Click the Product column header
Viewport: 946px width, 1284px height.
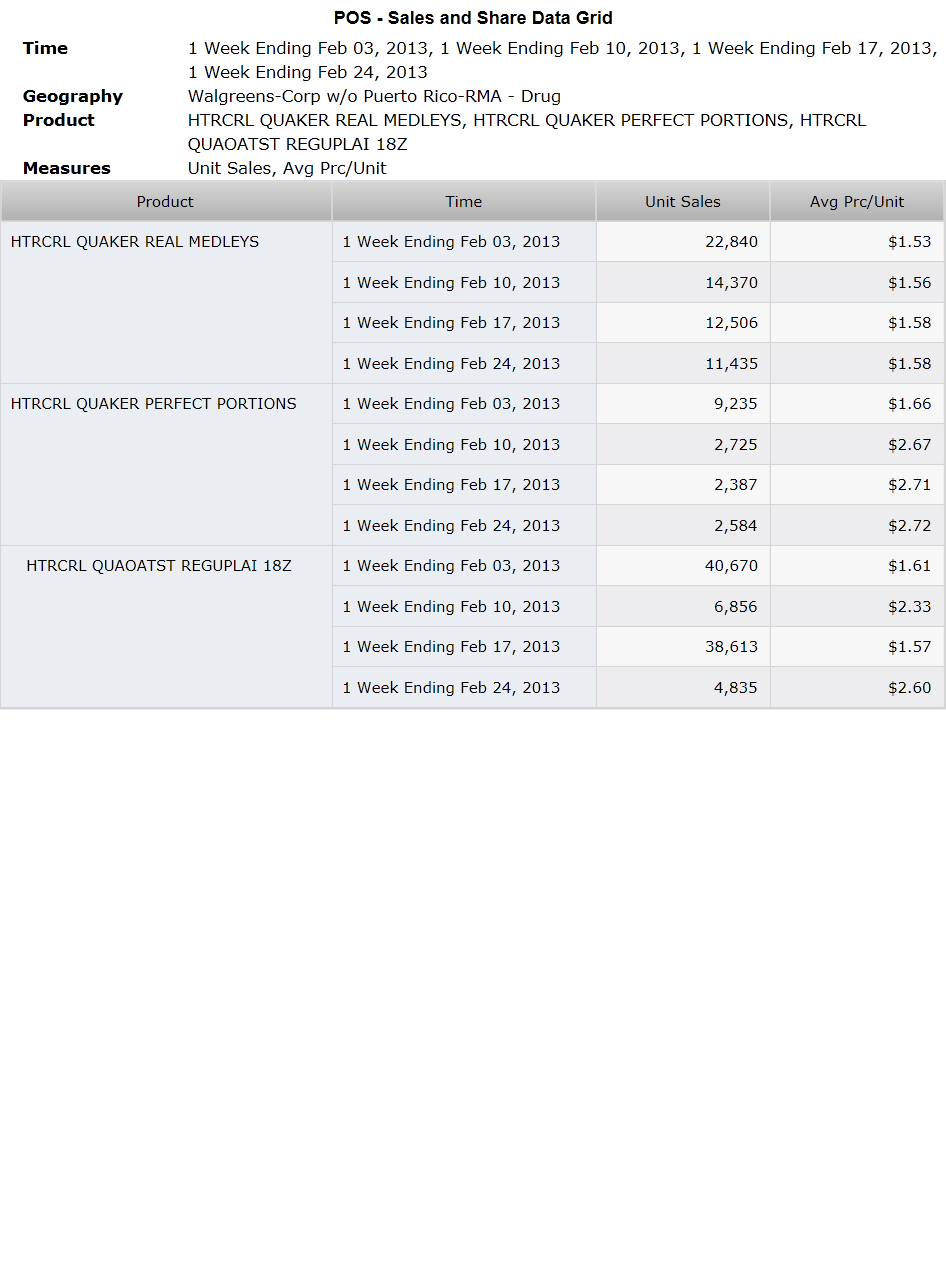tap(166, 202)
